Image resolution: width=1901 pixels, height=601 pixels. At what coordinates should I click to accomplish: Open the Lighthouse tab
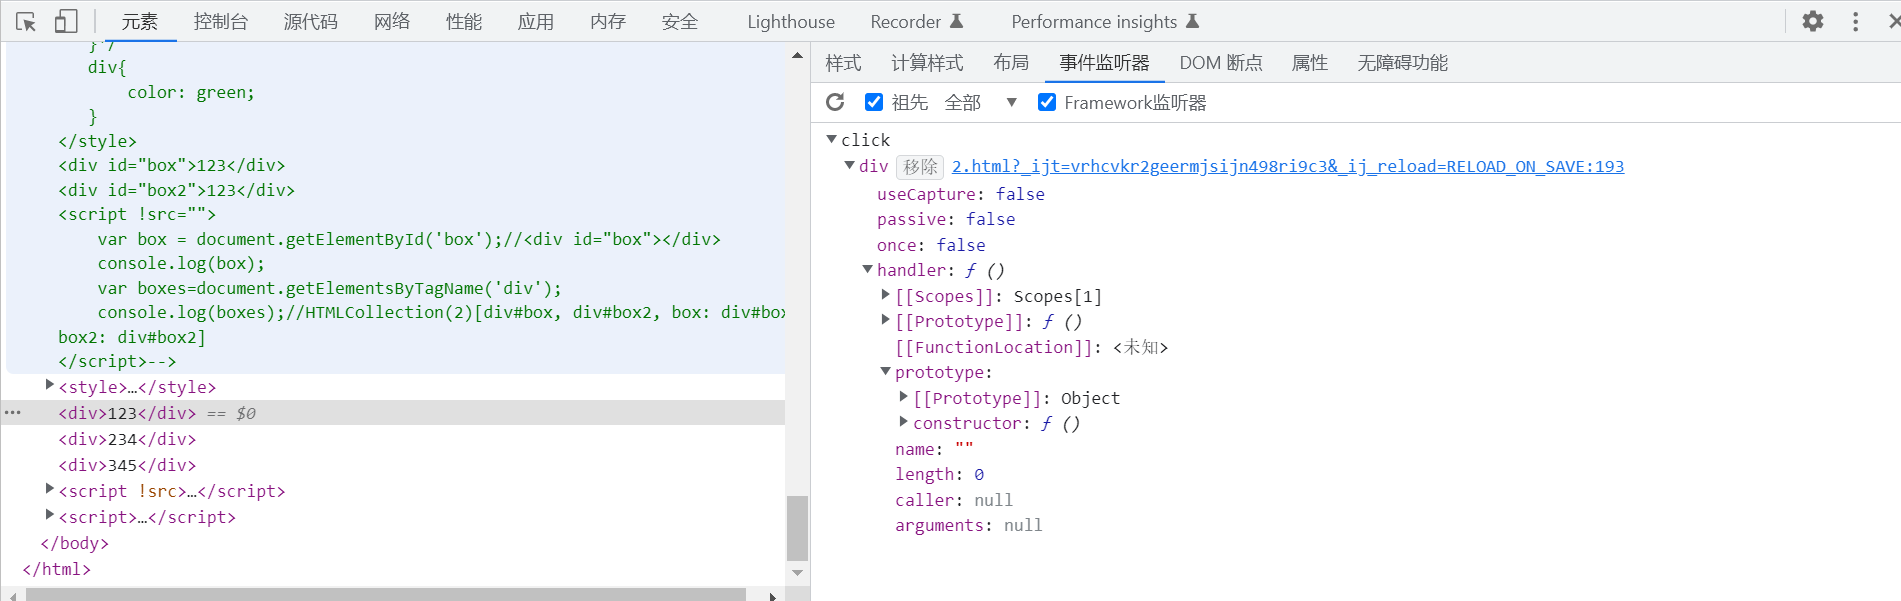click(x=791, y=22)
